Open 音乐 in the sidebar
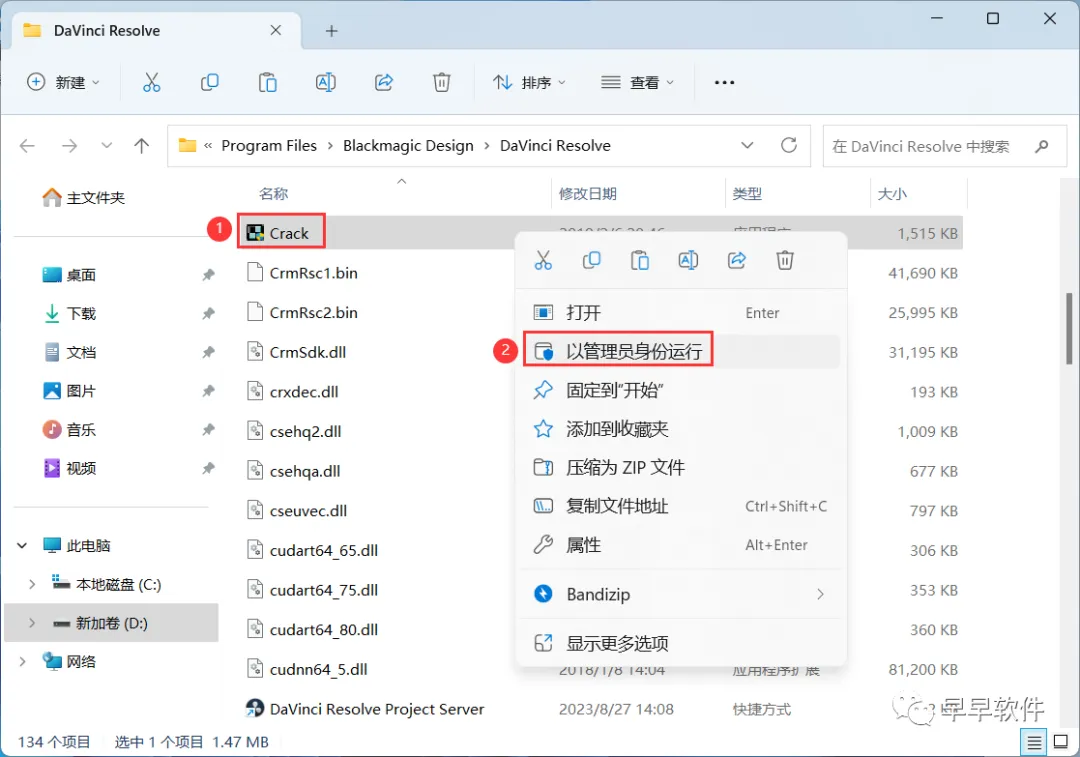Image resolution: width=1080 pixels, height=757 pixels. point(69,430)
